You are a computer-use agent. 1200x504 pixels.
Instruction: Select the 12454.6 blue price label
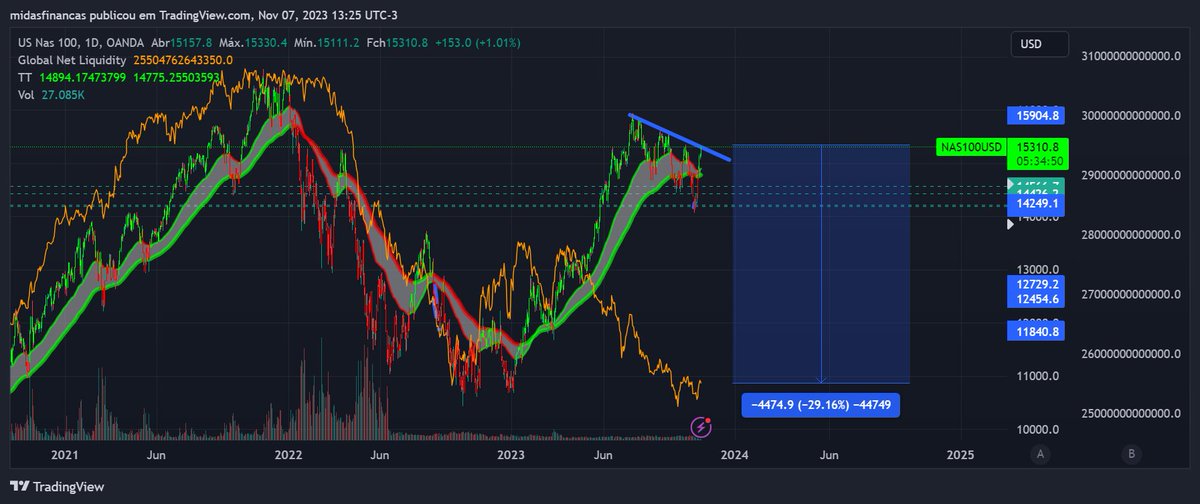click(x=1038, y=300)
